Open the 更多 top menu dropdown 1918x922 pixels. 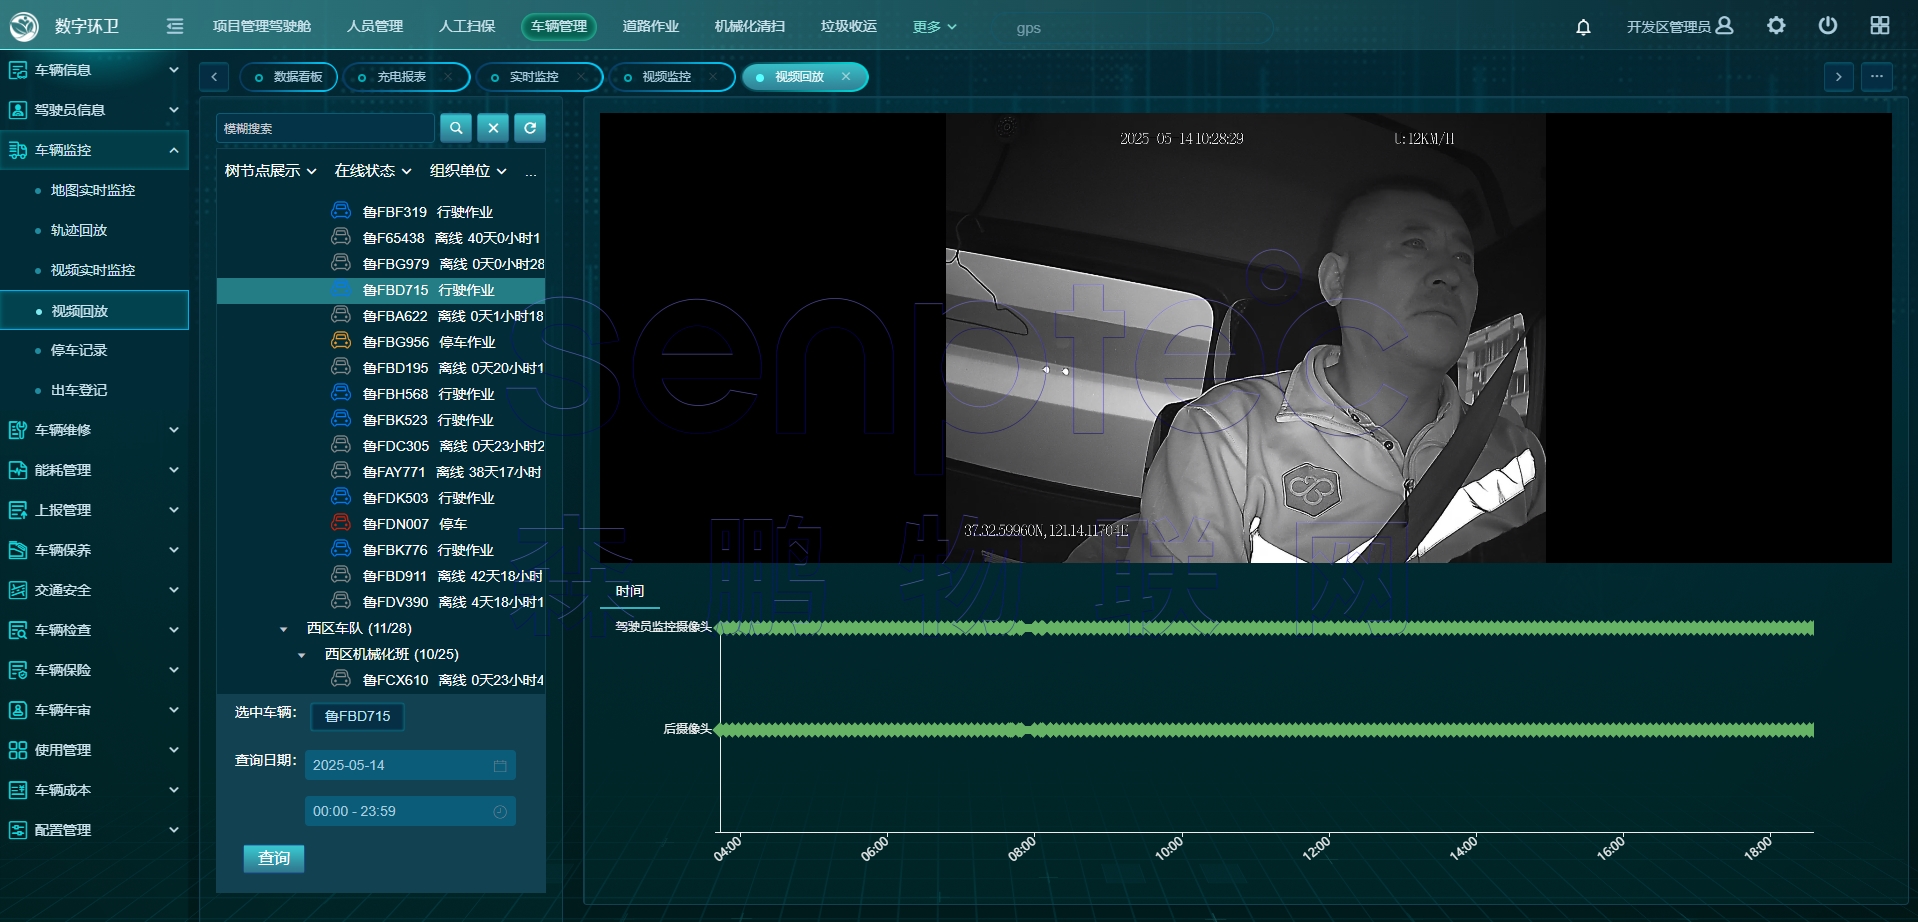coord(934,27)
